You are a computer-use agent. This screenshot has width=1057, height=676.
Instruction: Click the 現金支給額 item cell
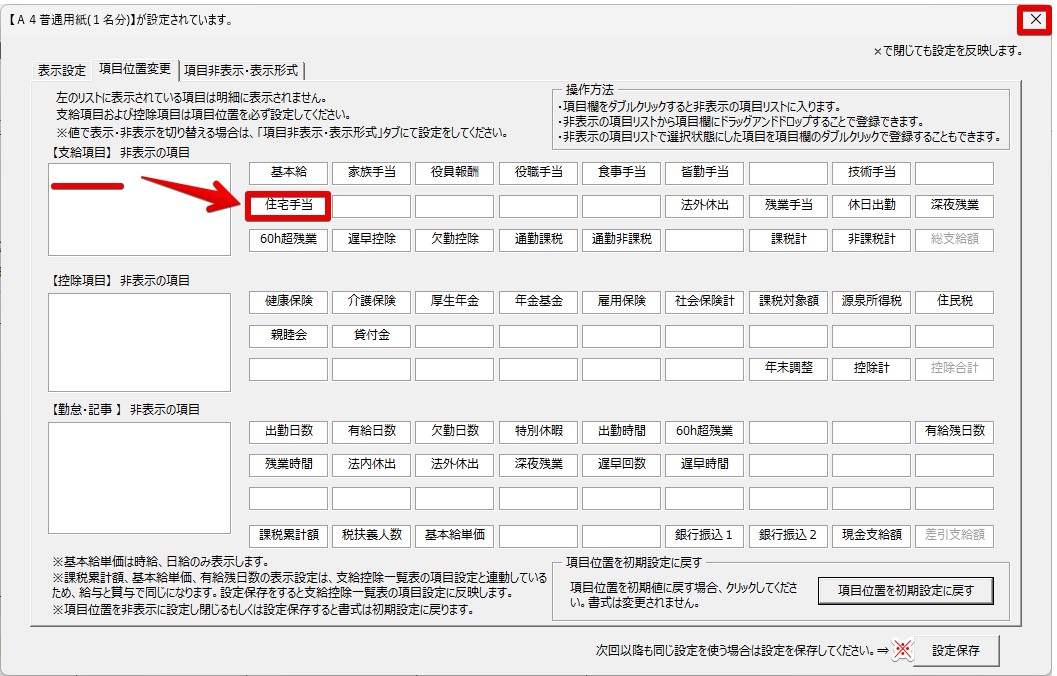tap(871, 535)
